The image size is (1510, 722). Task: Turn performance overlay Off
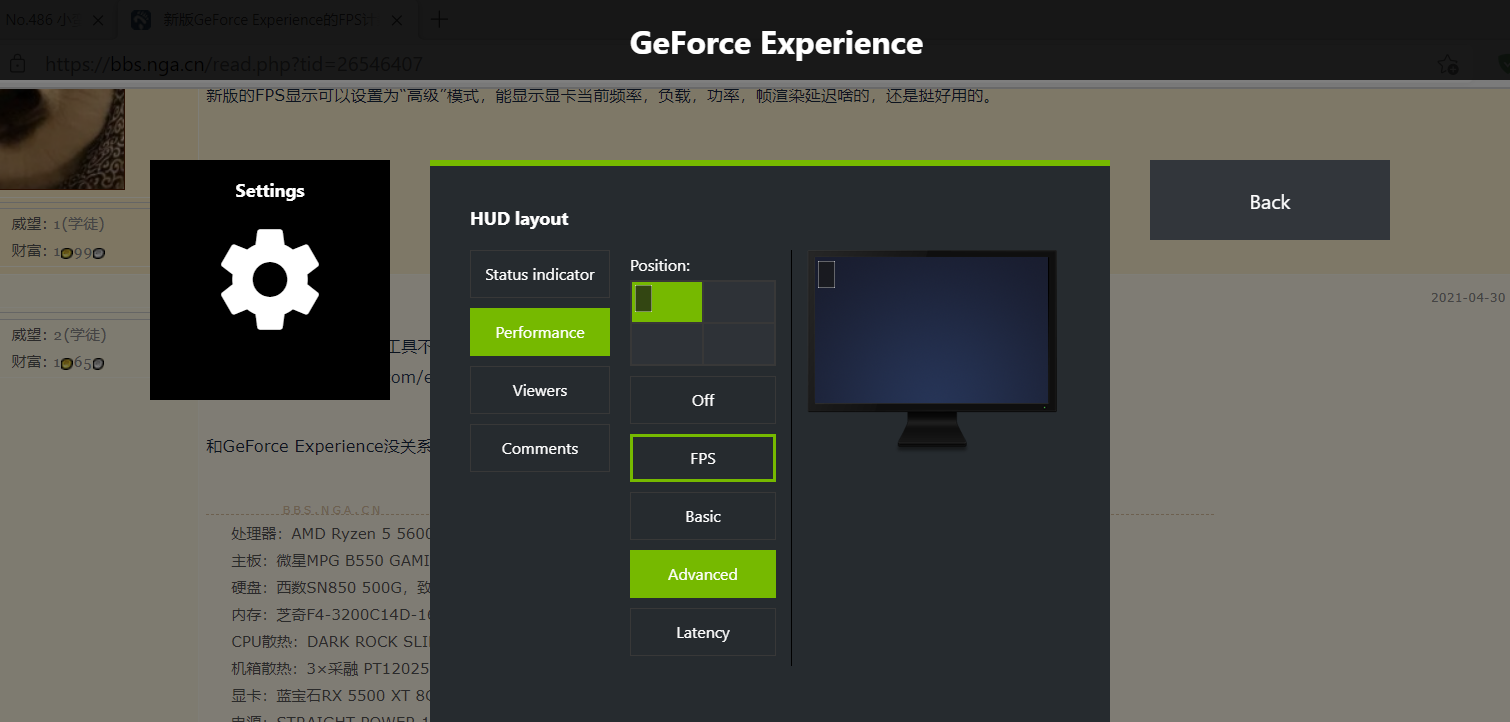703,400
